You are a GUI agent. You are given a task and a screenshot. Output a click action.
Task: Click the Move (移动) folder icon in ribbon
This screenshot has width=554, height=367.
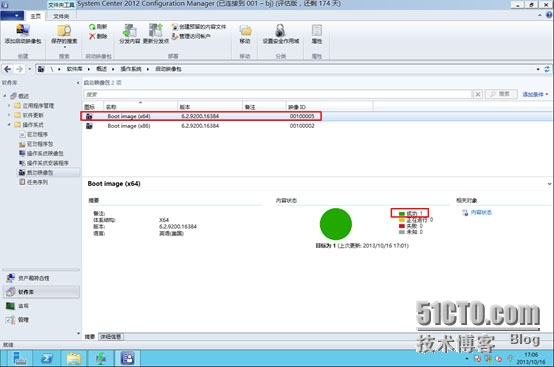(245, 31)
